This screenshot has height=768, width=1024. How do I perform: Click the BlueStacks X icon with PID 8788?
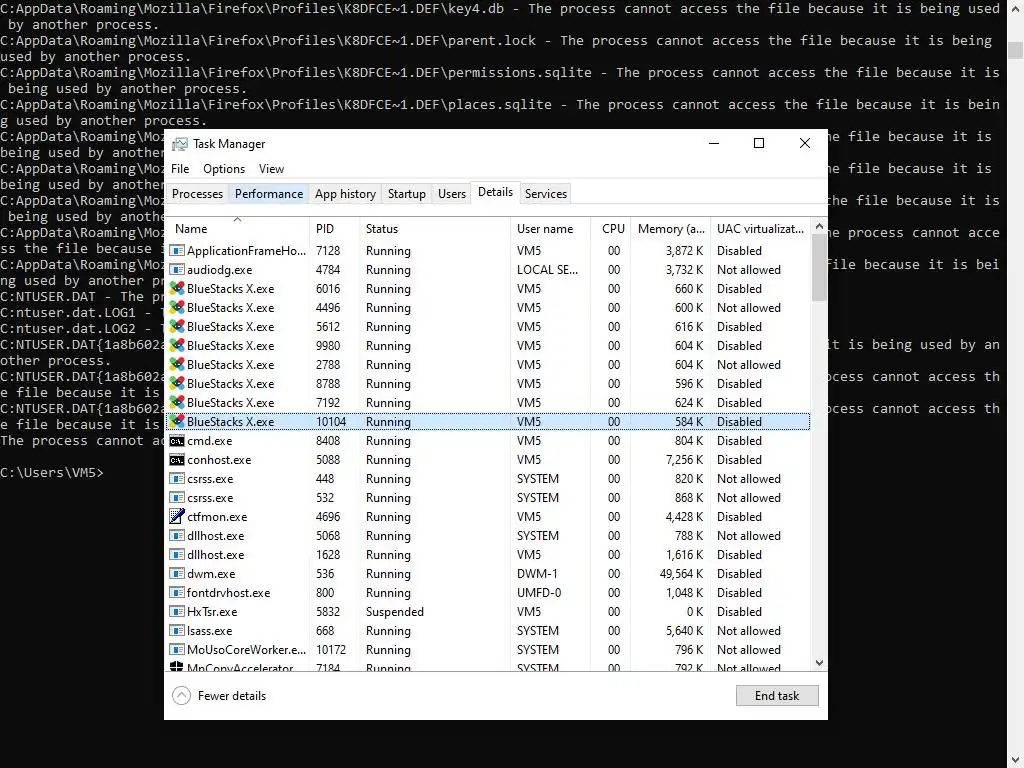coord(176,383)
